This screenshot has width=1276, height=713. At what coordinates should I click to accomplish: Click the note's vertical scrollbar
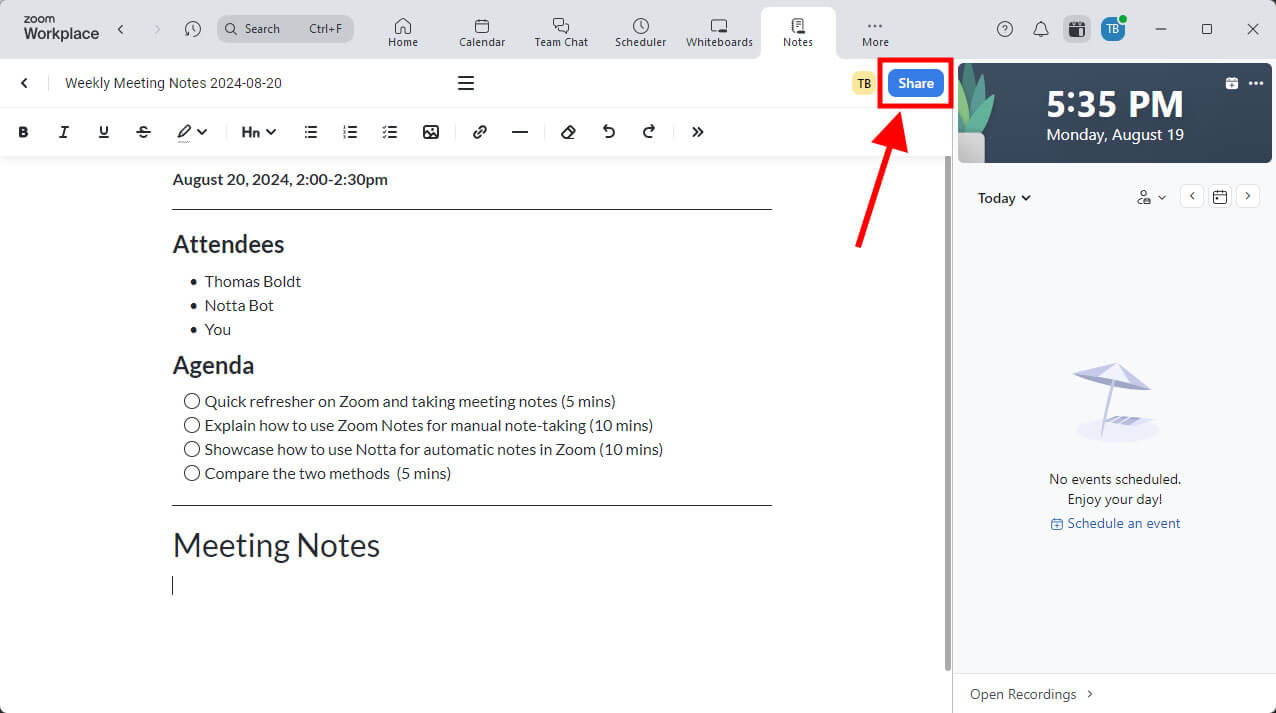(947, 413)
